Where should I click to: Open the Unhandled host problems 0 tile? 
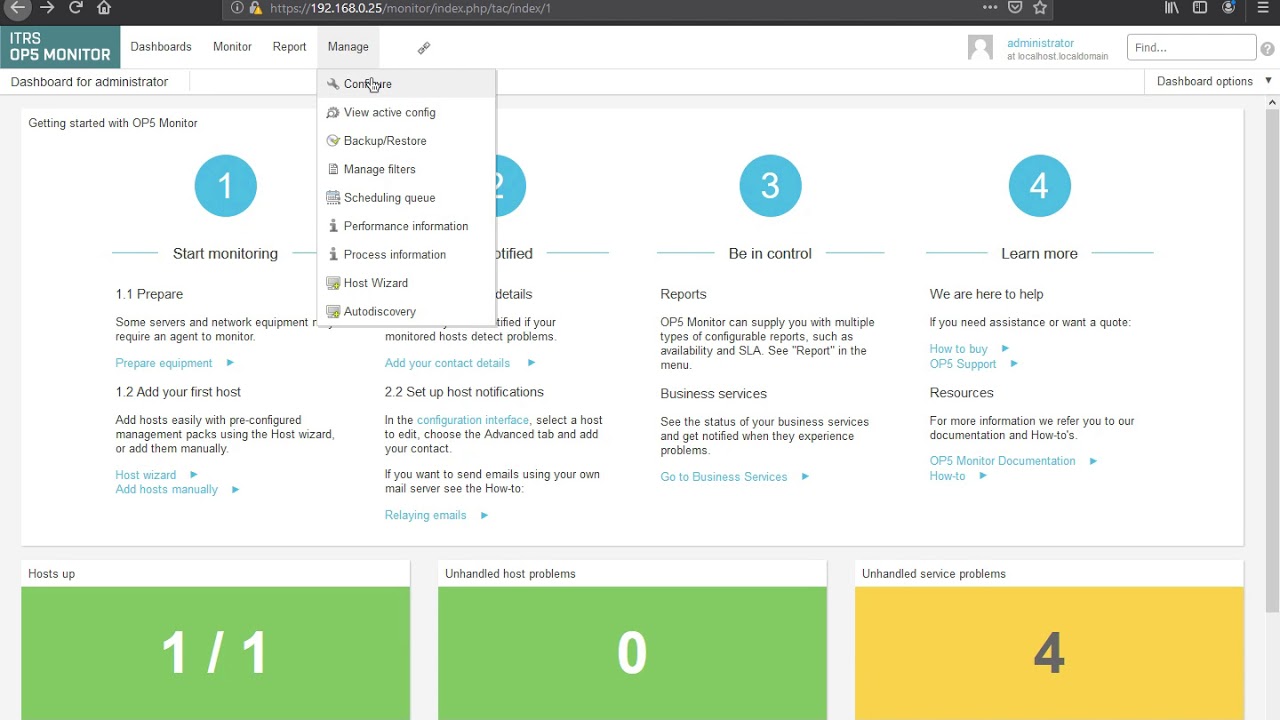point(632,653)
